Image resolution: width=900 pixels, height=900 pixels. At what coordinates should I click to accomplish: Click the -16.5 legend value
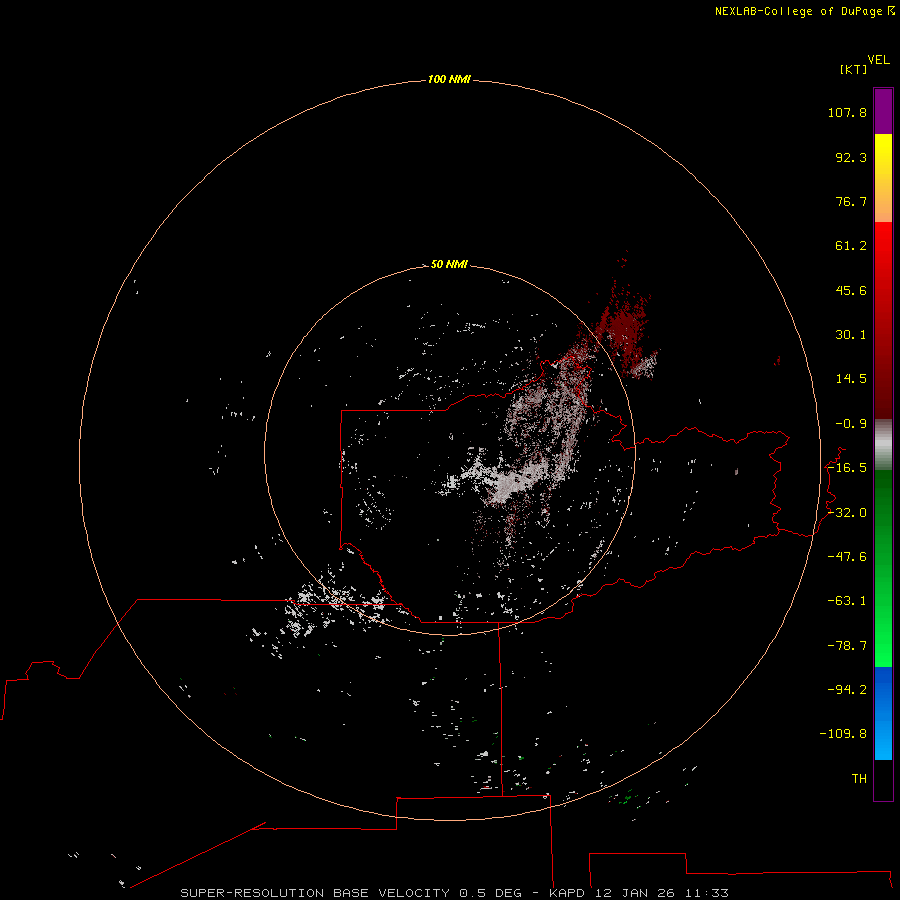[x=847, y=468]
